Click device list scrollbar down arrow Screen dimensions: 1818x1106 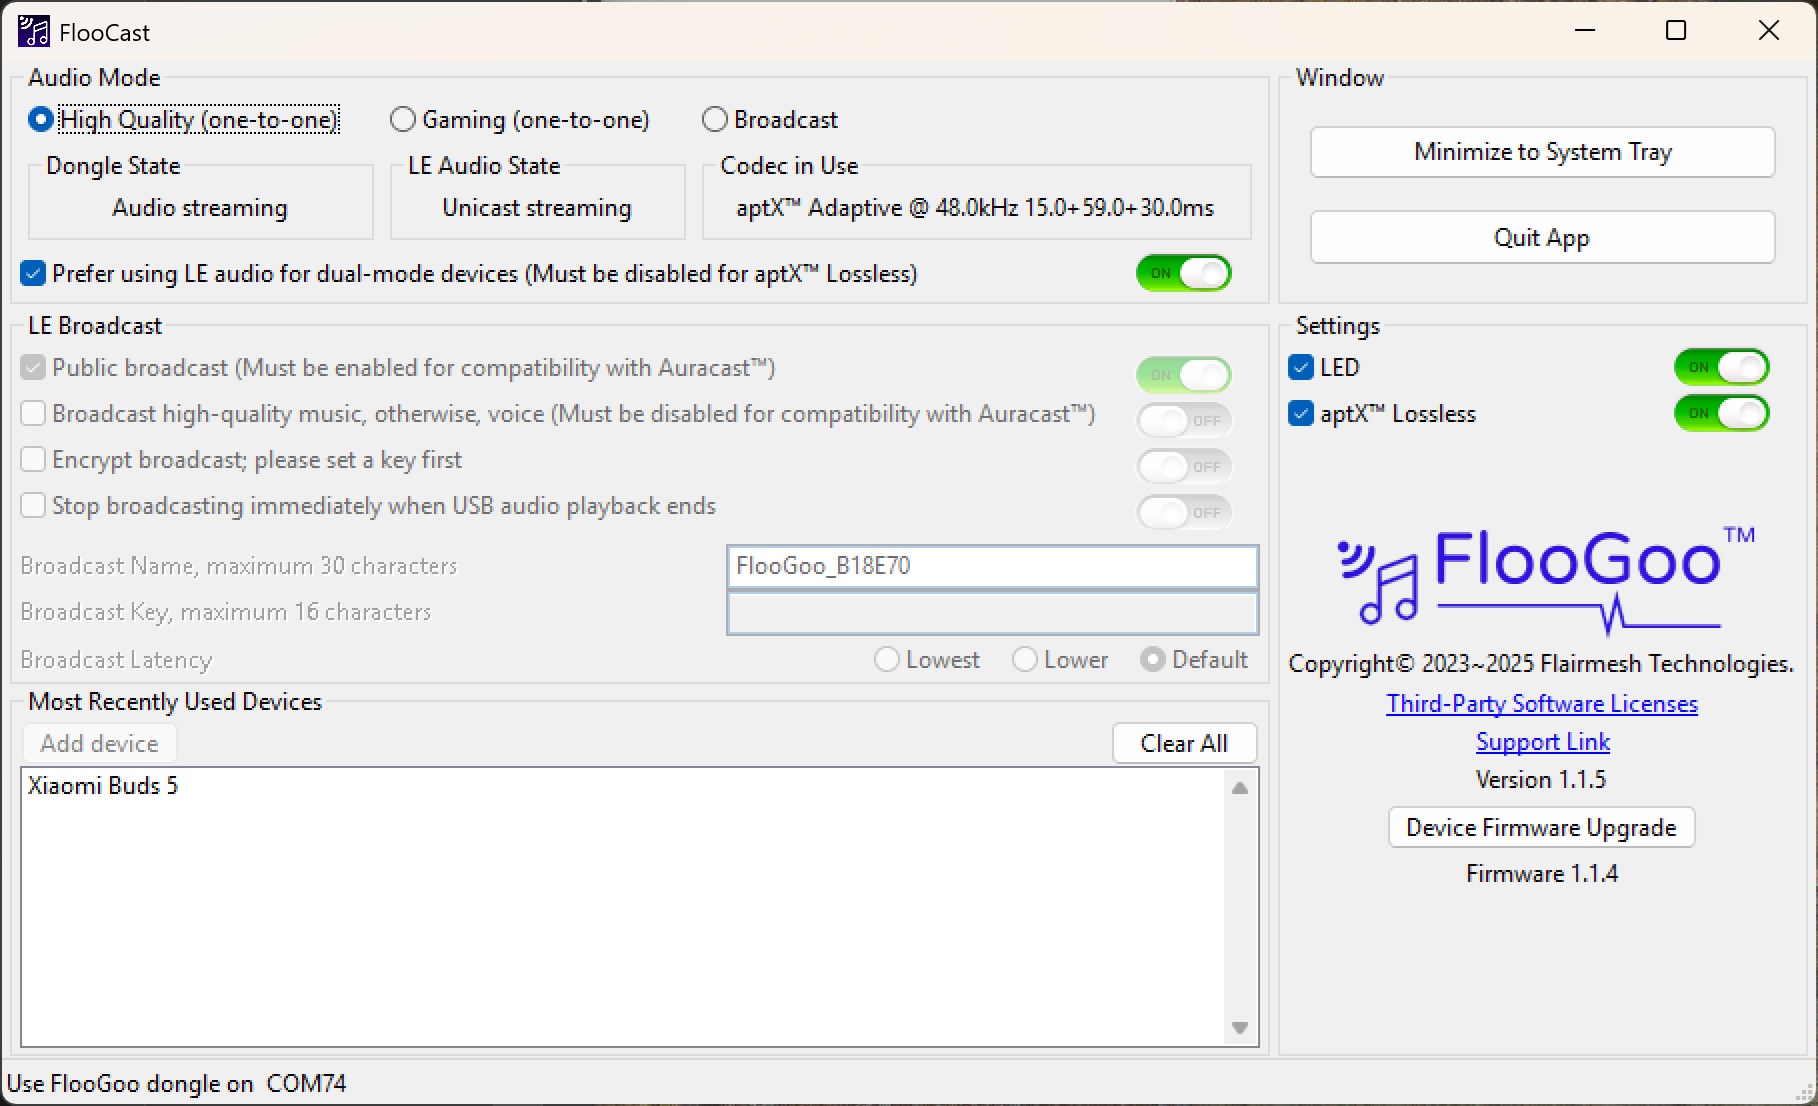1240,1028
